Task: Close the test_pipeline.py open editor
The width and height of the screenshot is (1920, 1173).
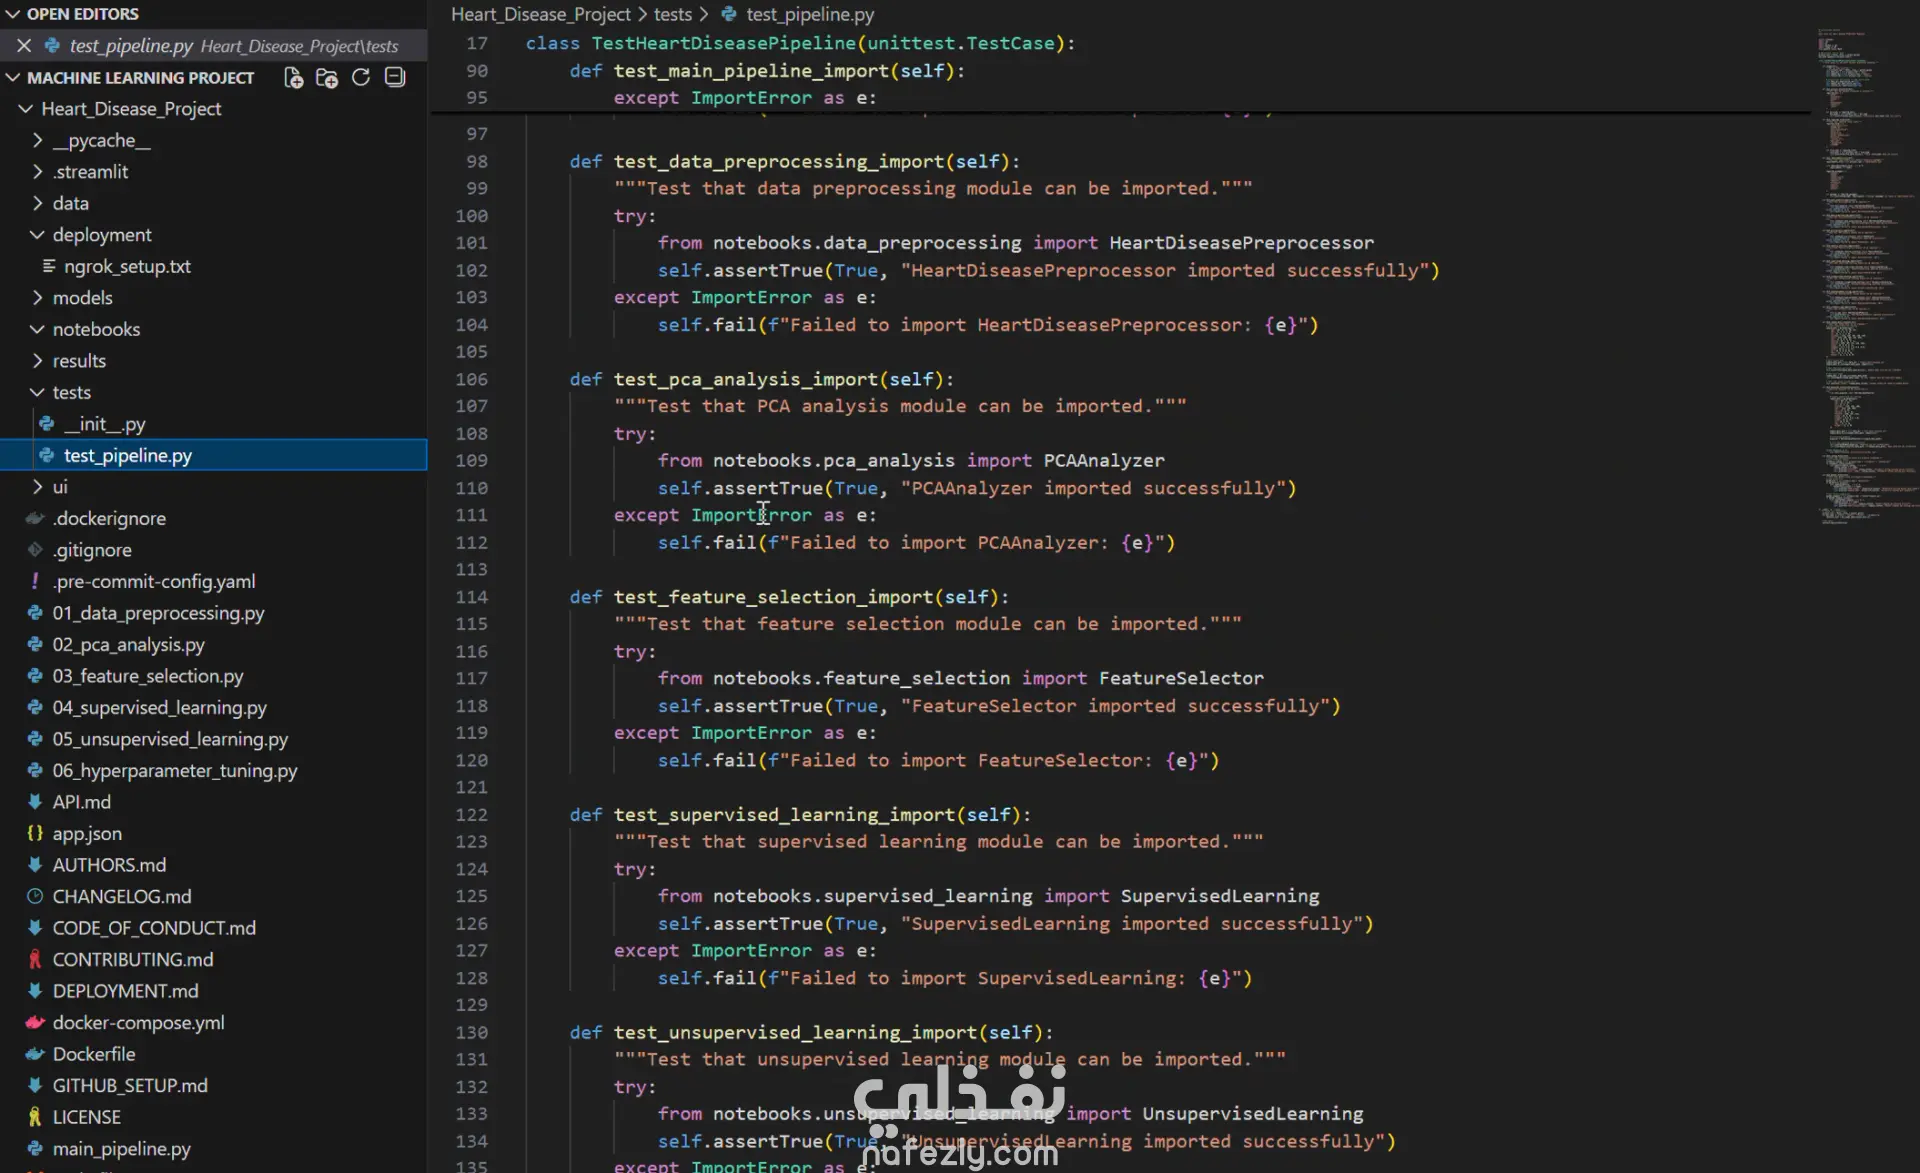Action: [x=24, y=46]
